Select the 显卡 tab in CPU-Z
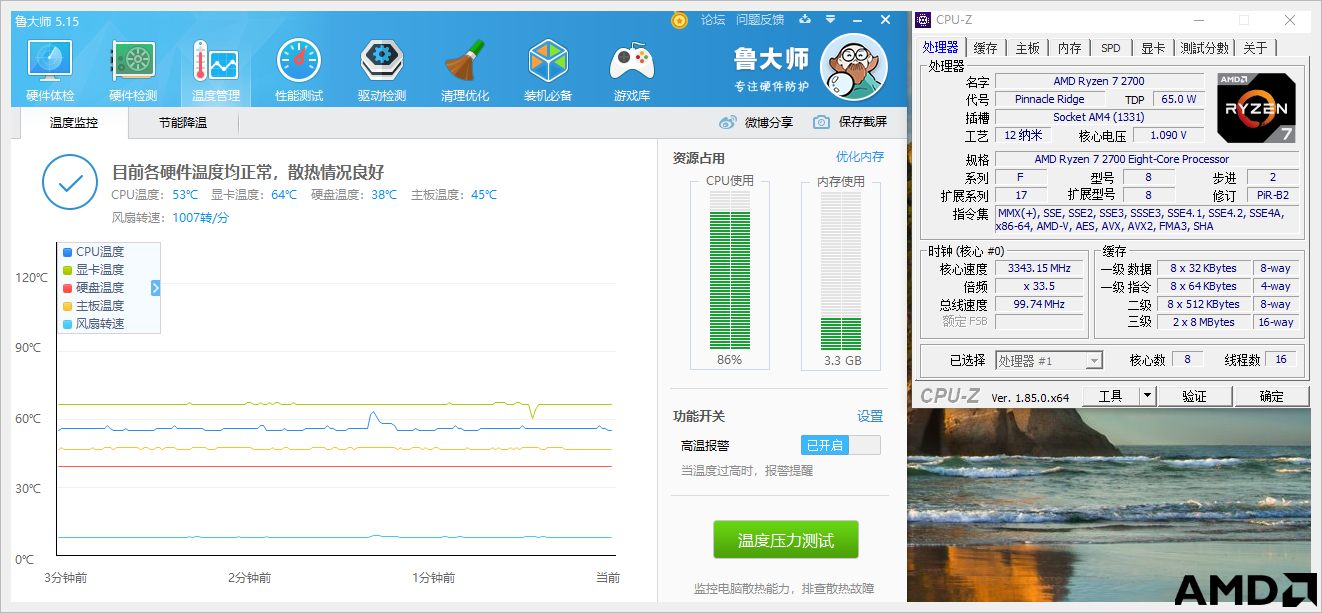Viewport: 1322px width, 613px height. click(x=1153, y=48)
